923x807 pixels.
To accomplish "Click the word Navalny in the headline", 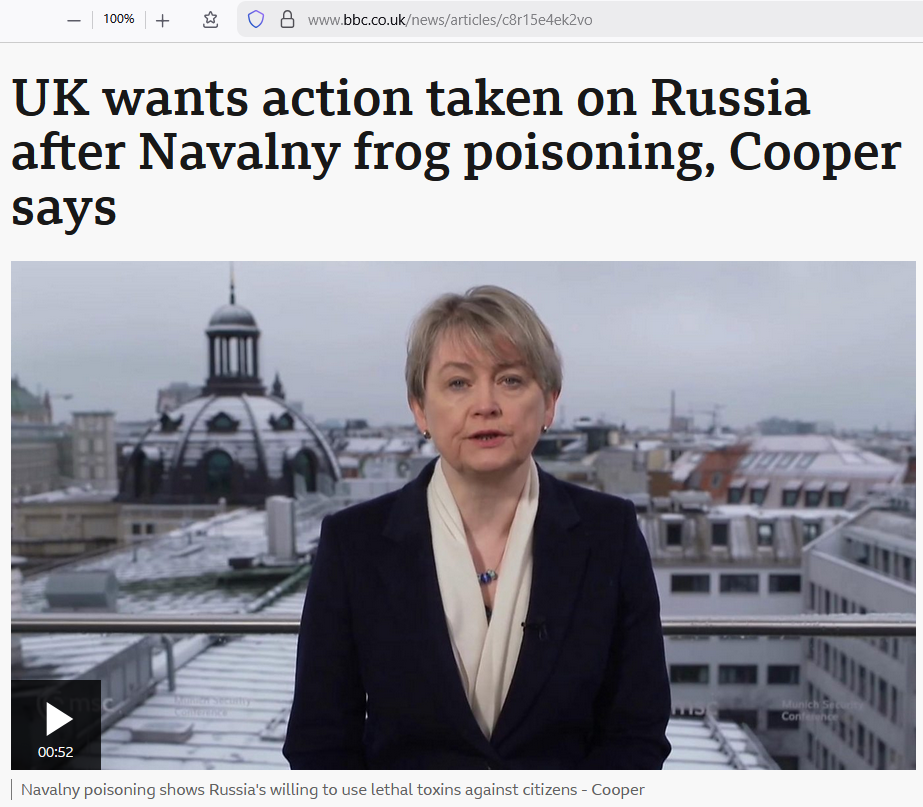I will (x=239, y=154).
